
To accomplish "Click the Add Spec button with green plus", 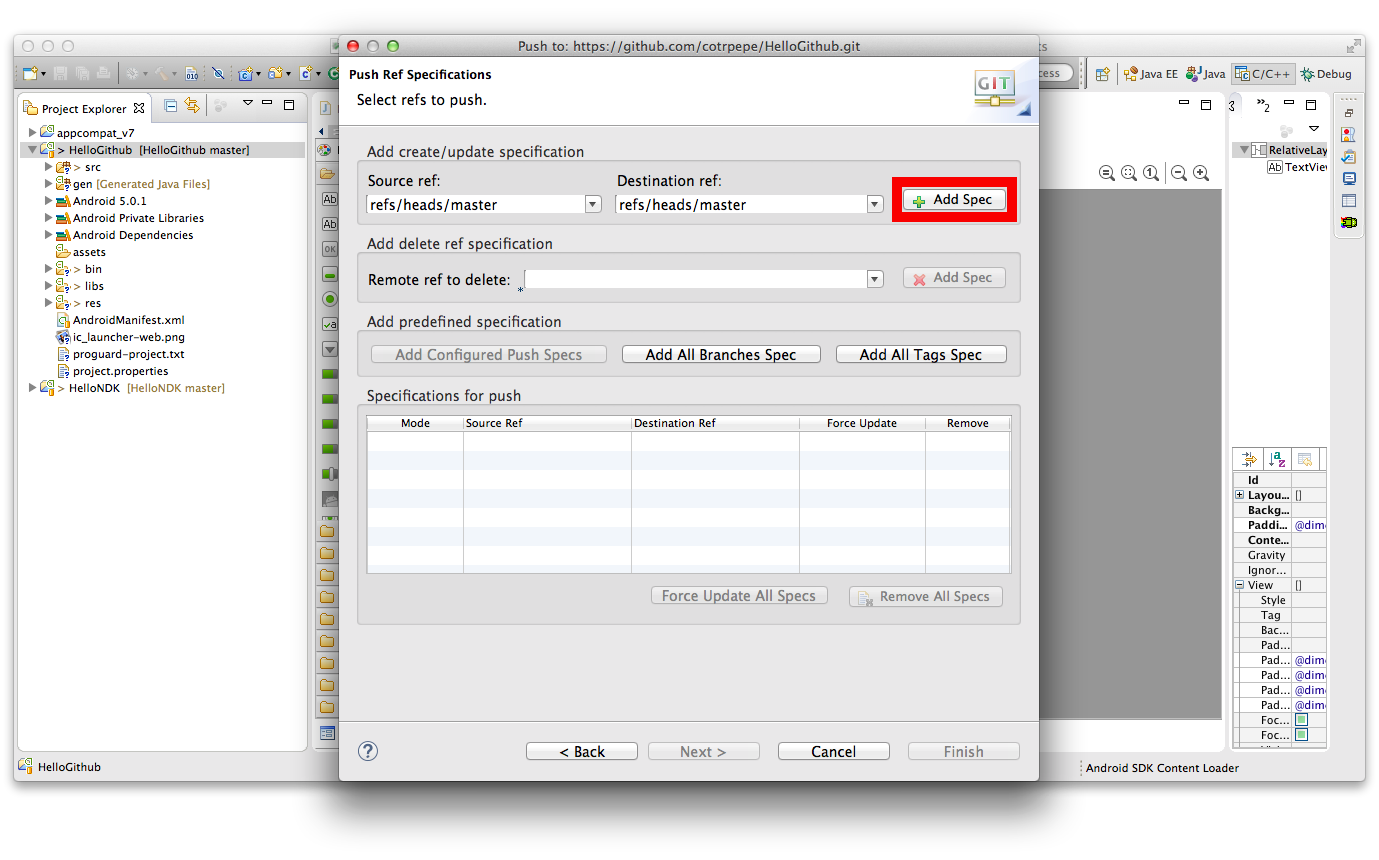I will coord(954,200).
